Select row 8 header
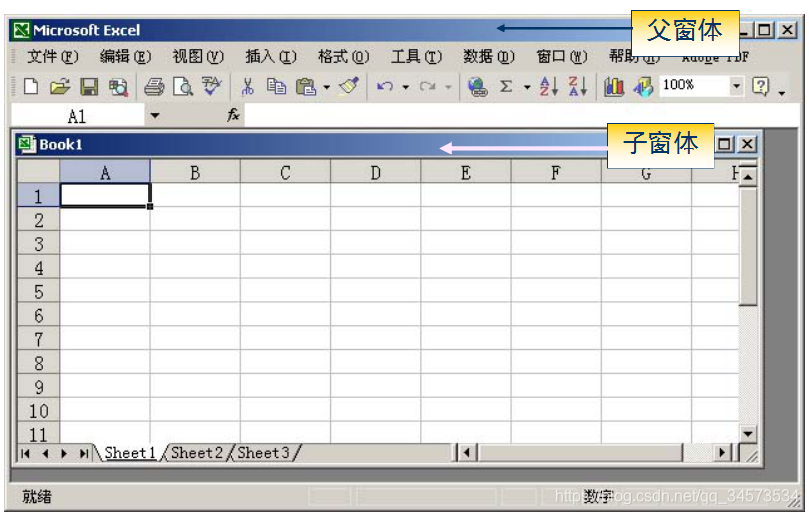This screenshot has width=809, height=515. coord(39,363)
